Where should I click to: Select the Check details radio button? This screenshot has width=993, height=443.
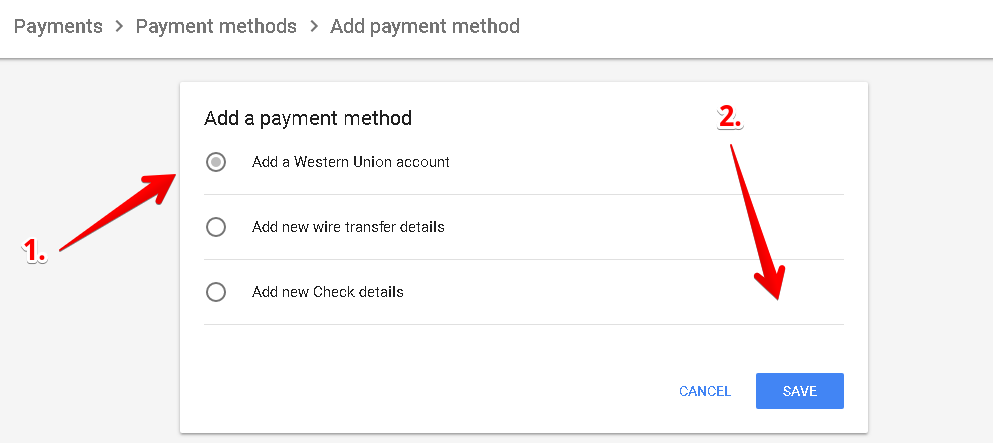pyautogui.click(x=216, y=292)
